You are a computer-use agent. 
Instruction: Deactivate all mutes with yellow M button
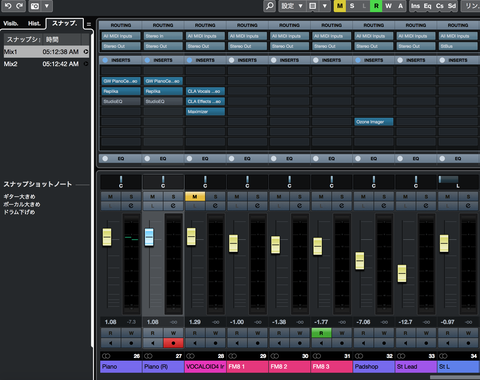pos(340,6)
